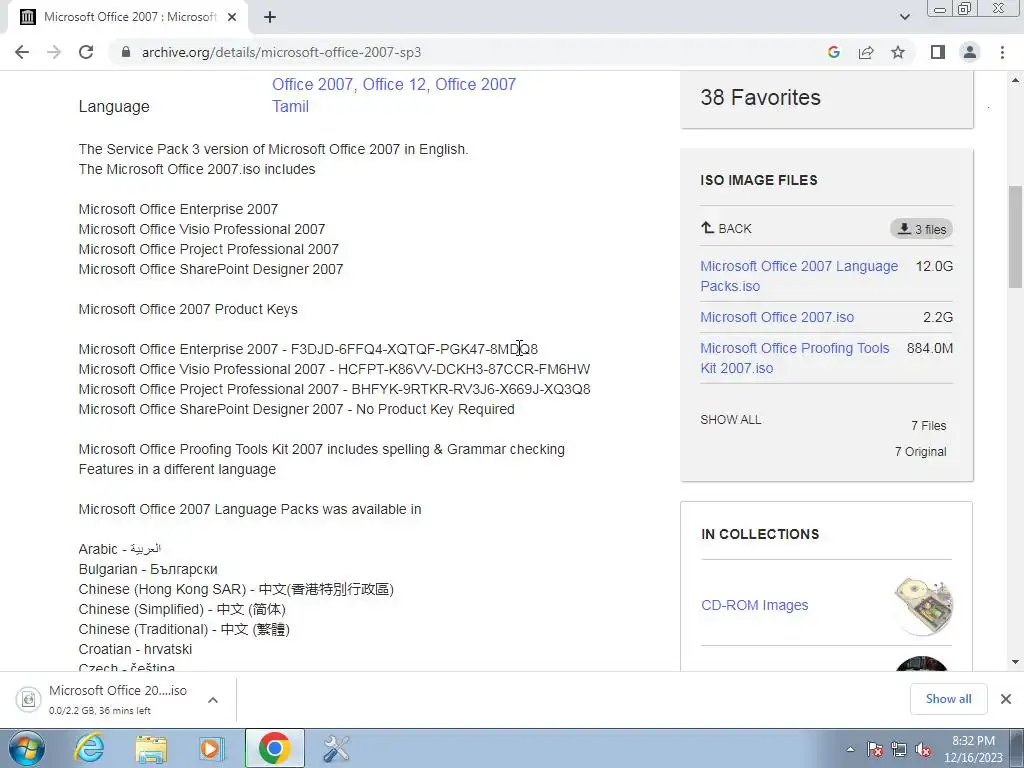Open the browser side panel

pos(938,52)
